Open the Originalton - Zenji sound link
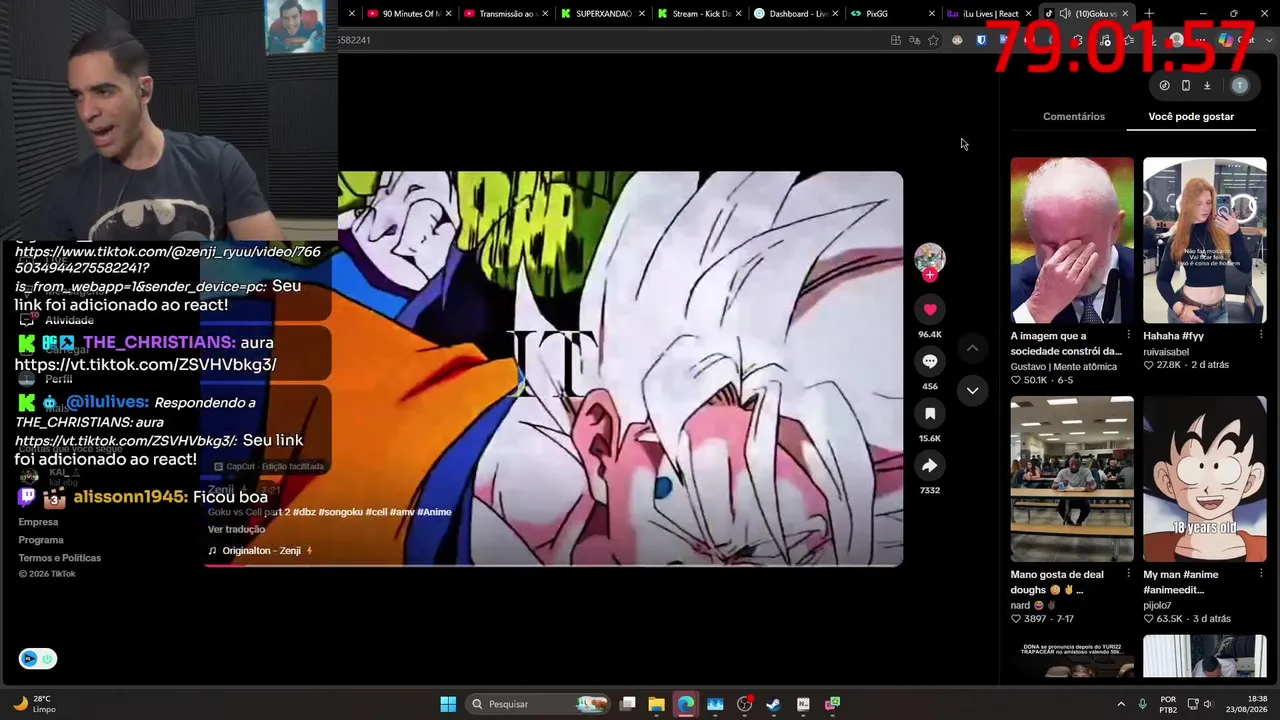This screenshot has height=720, width=1280. click(260, 551)
